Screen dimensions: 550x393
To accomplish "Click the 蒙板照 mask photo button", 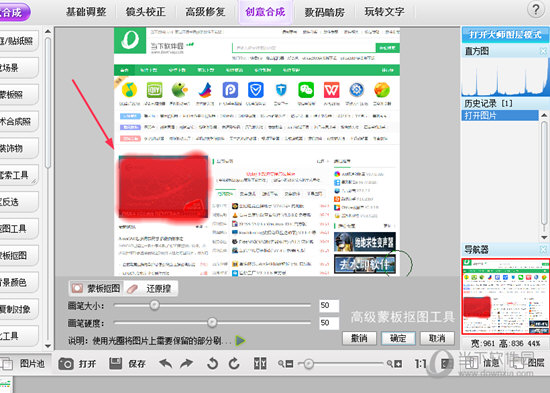I will pyautogui.click(x=18, y=94).
